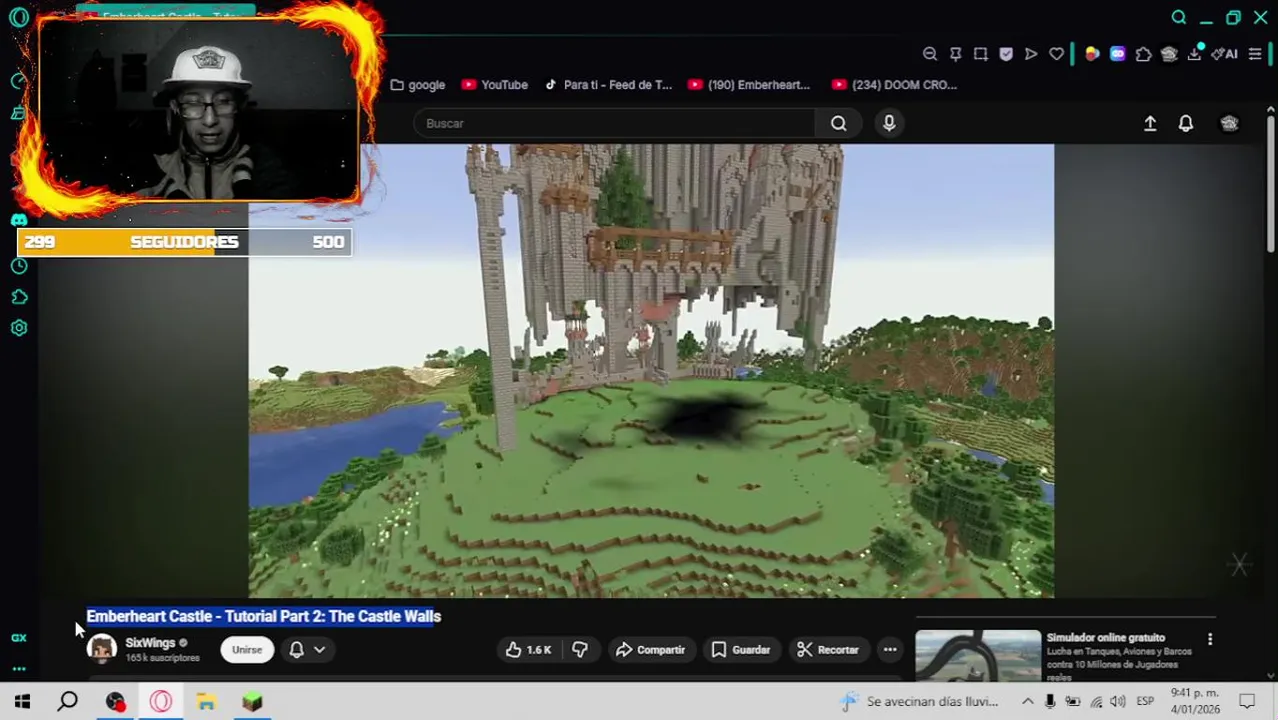Open the google bookmark folder
The width and height of the screenshot is (1278, 720).
418,85
